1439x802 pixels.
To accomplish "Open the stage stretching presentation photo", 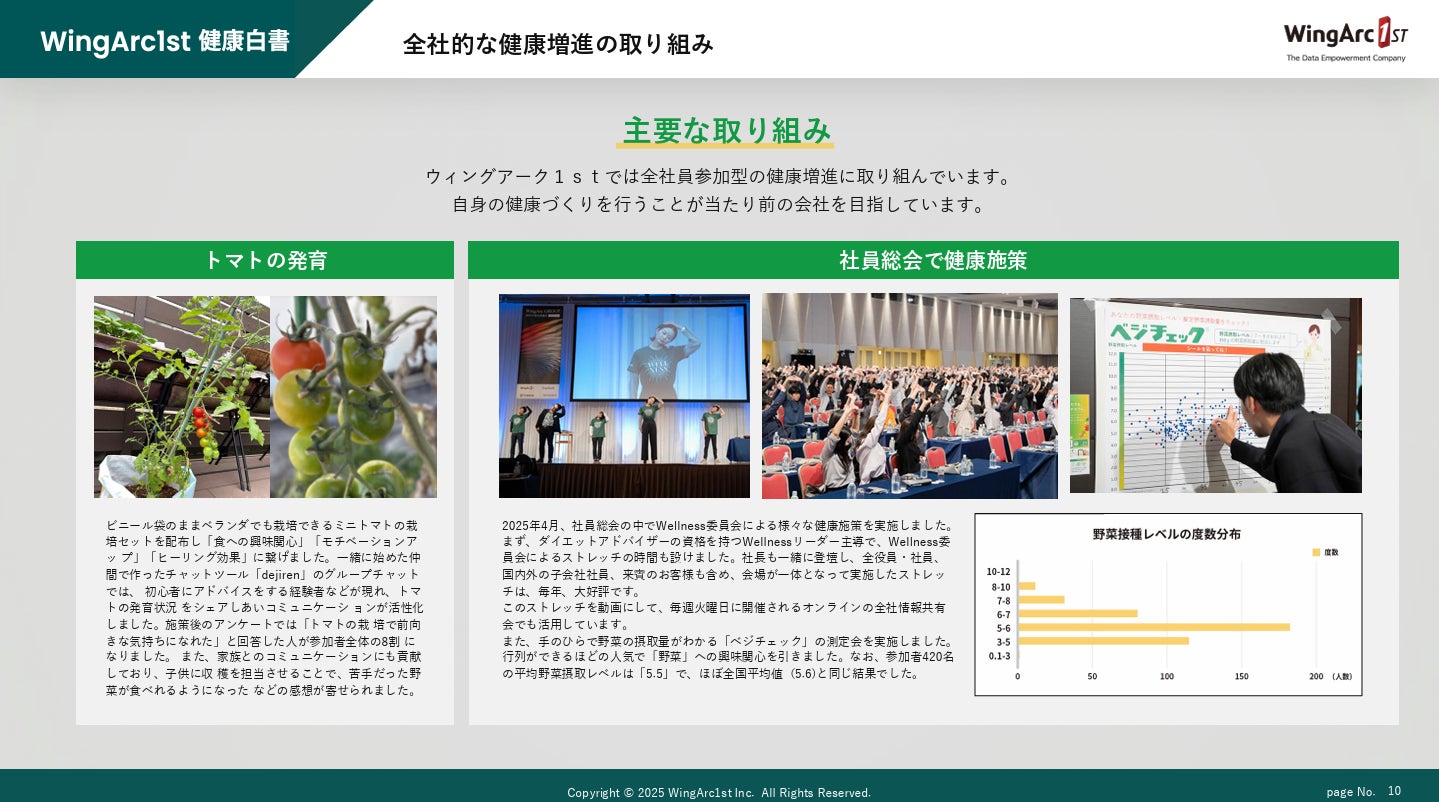I will 624,396.
